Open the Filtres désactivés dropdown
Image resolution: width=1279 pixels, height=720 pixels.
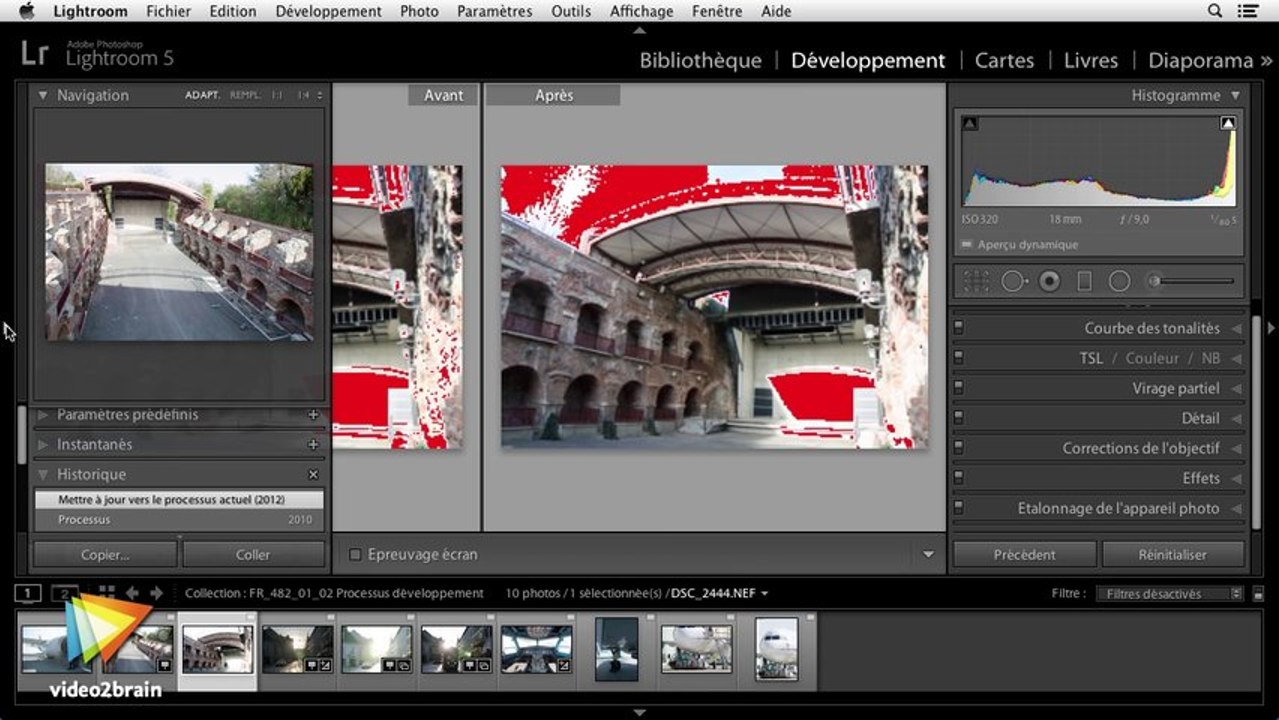(1169, 594)
